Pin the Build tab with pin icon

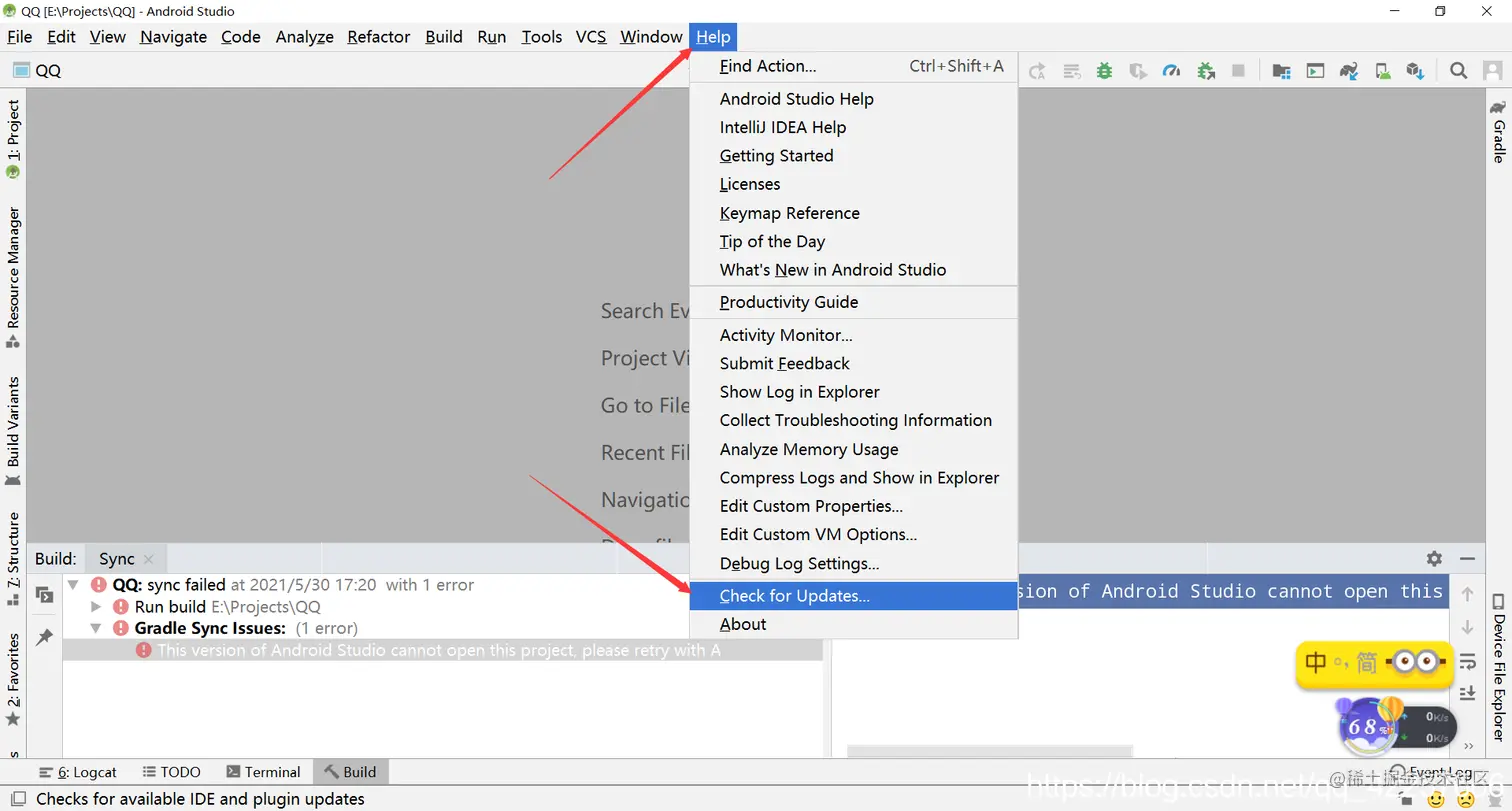pyautogui.click(x=44, y=636)
